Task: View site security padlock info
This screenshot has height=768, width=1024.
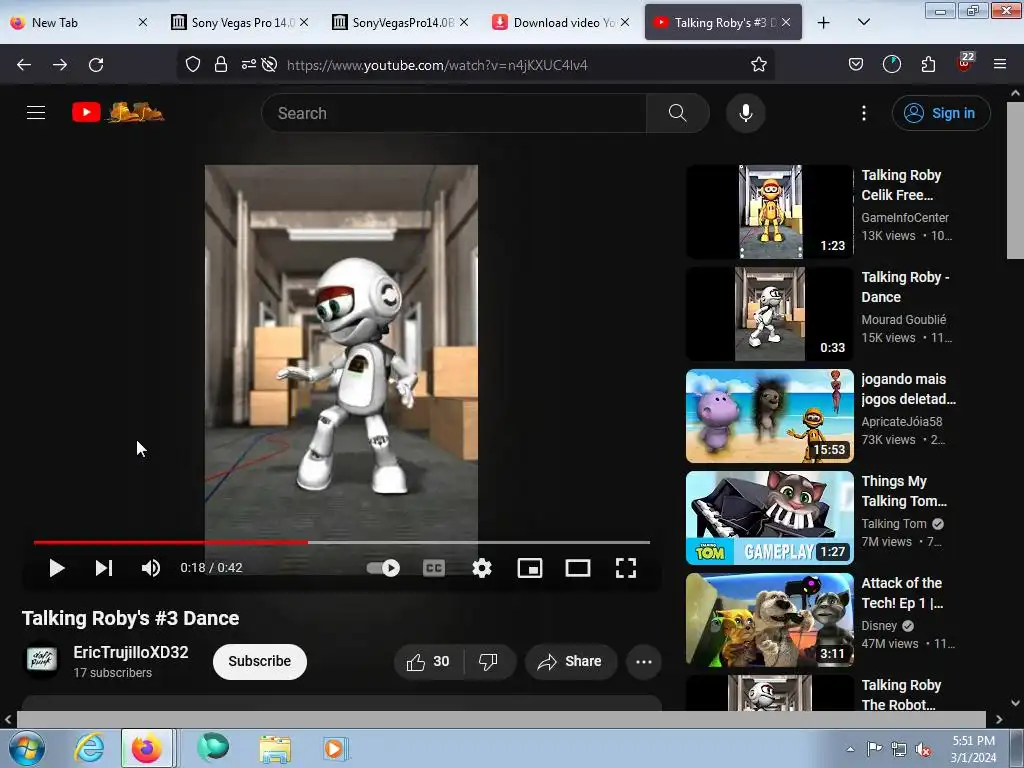Action: [x=221, y=65]
